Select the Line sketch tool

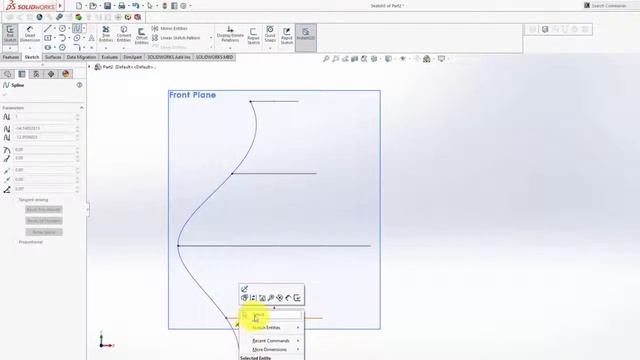click(x=48, y=29)
